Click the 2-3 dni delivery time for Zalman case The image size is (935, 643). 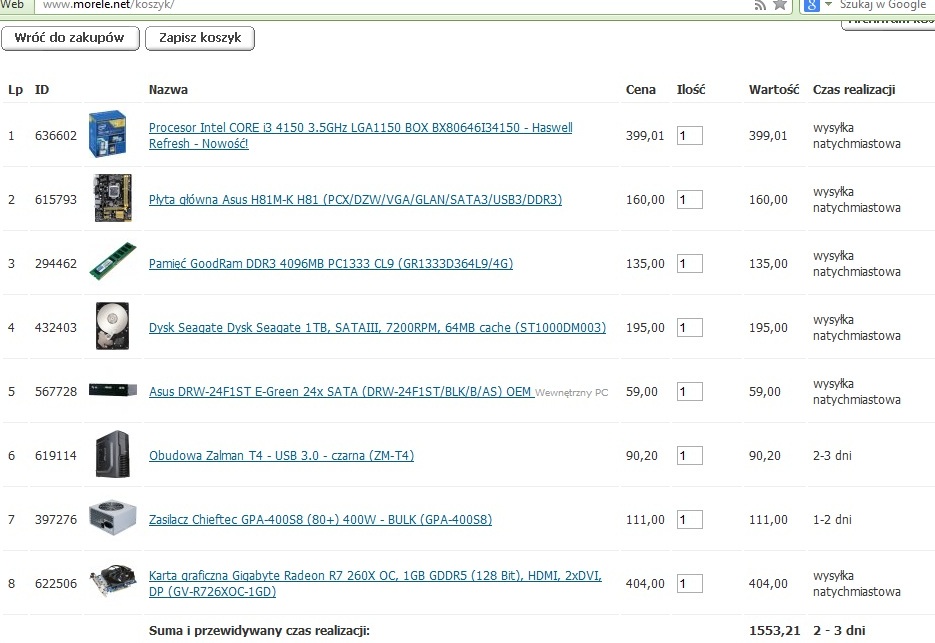832,455
